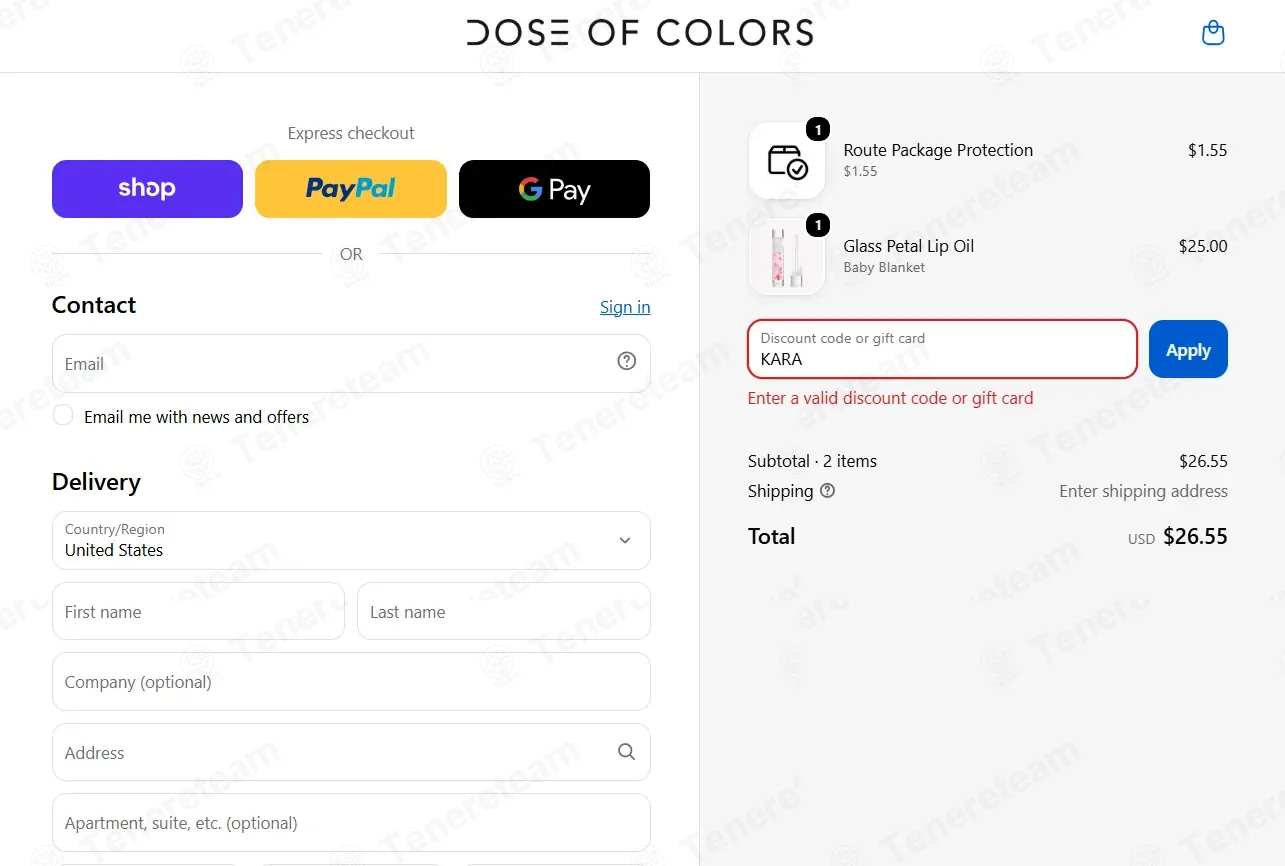Click the Glass Petal Lip Oil item name
Image resolution: width=1285 pixels, height=866 pixels.
[x=908, y=246]
